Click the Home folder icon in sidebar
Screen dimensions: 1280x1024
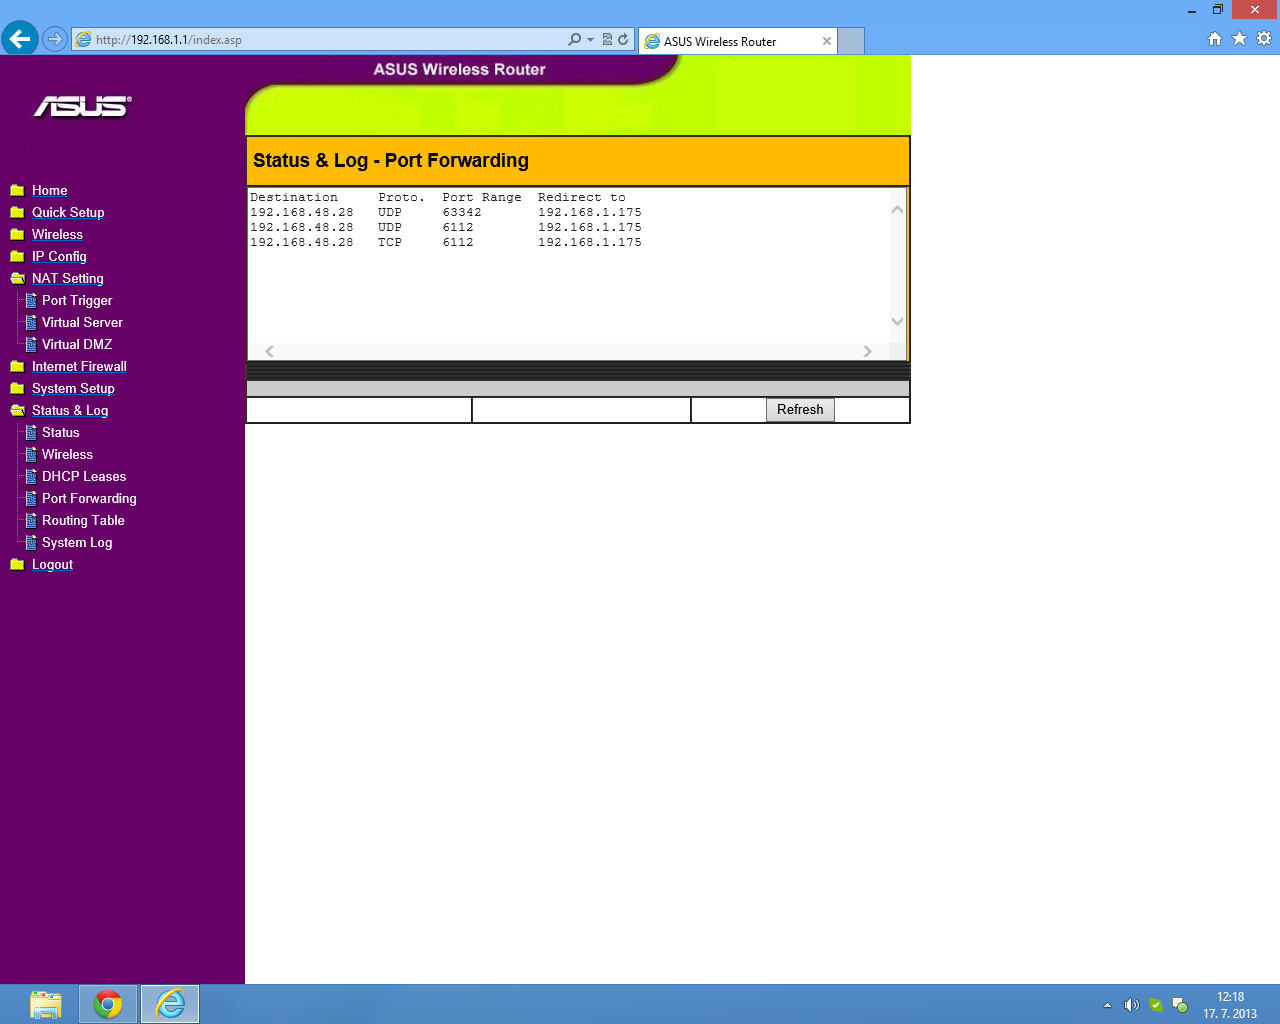coord(17,190)
